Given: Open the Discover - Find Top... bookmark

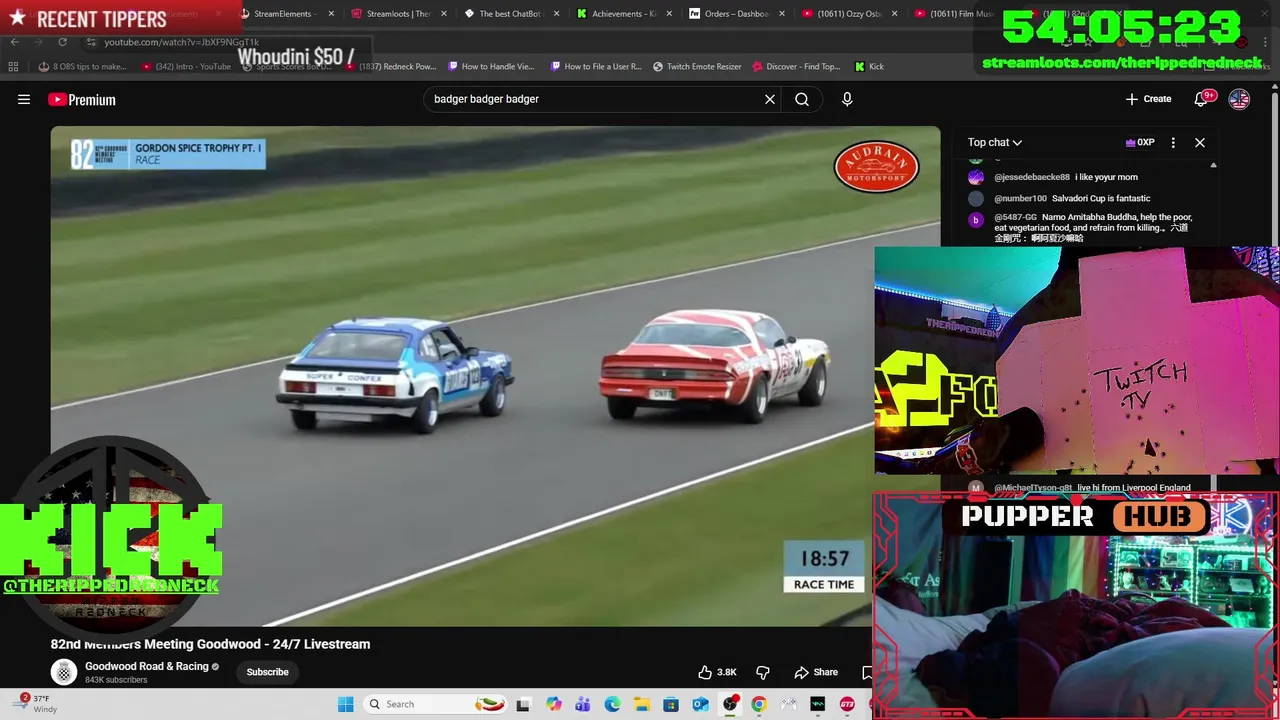Looking at the screenshot, I should pyautogui.click(x=796, y=66).
